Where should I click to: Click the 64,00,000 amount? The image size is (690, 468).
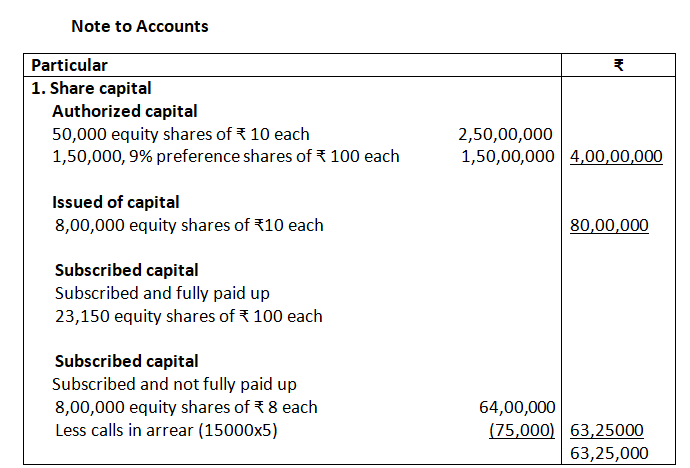click(x=518, y=407)
